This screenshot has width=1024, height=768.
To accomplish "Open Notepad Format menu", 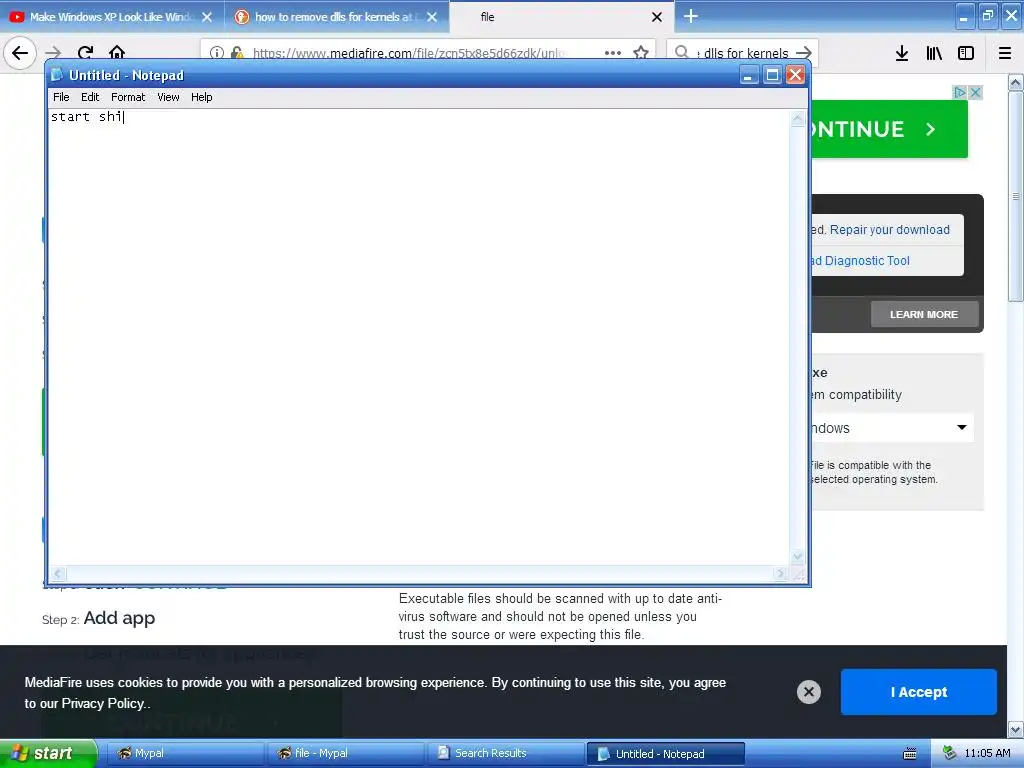I will click(x=128, y=97).
